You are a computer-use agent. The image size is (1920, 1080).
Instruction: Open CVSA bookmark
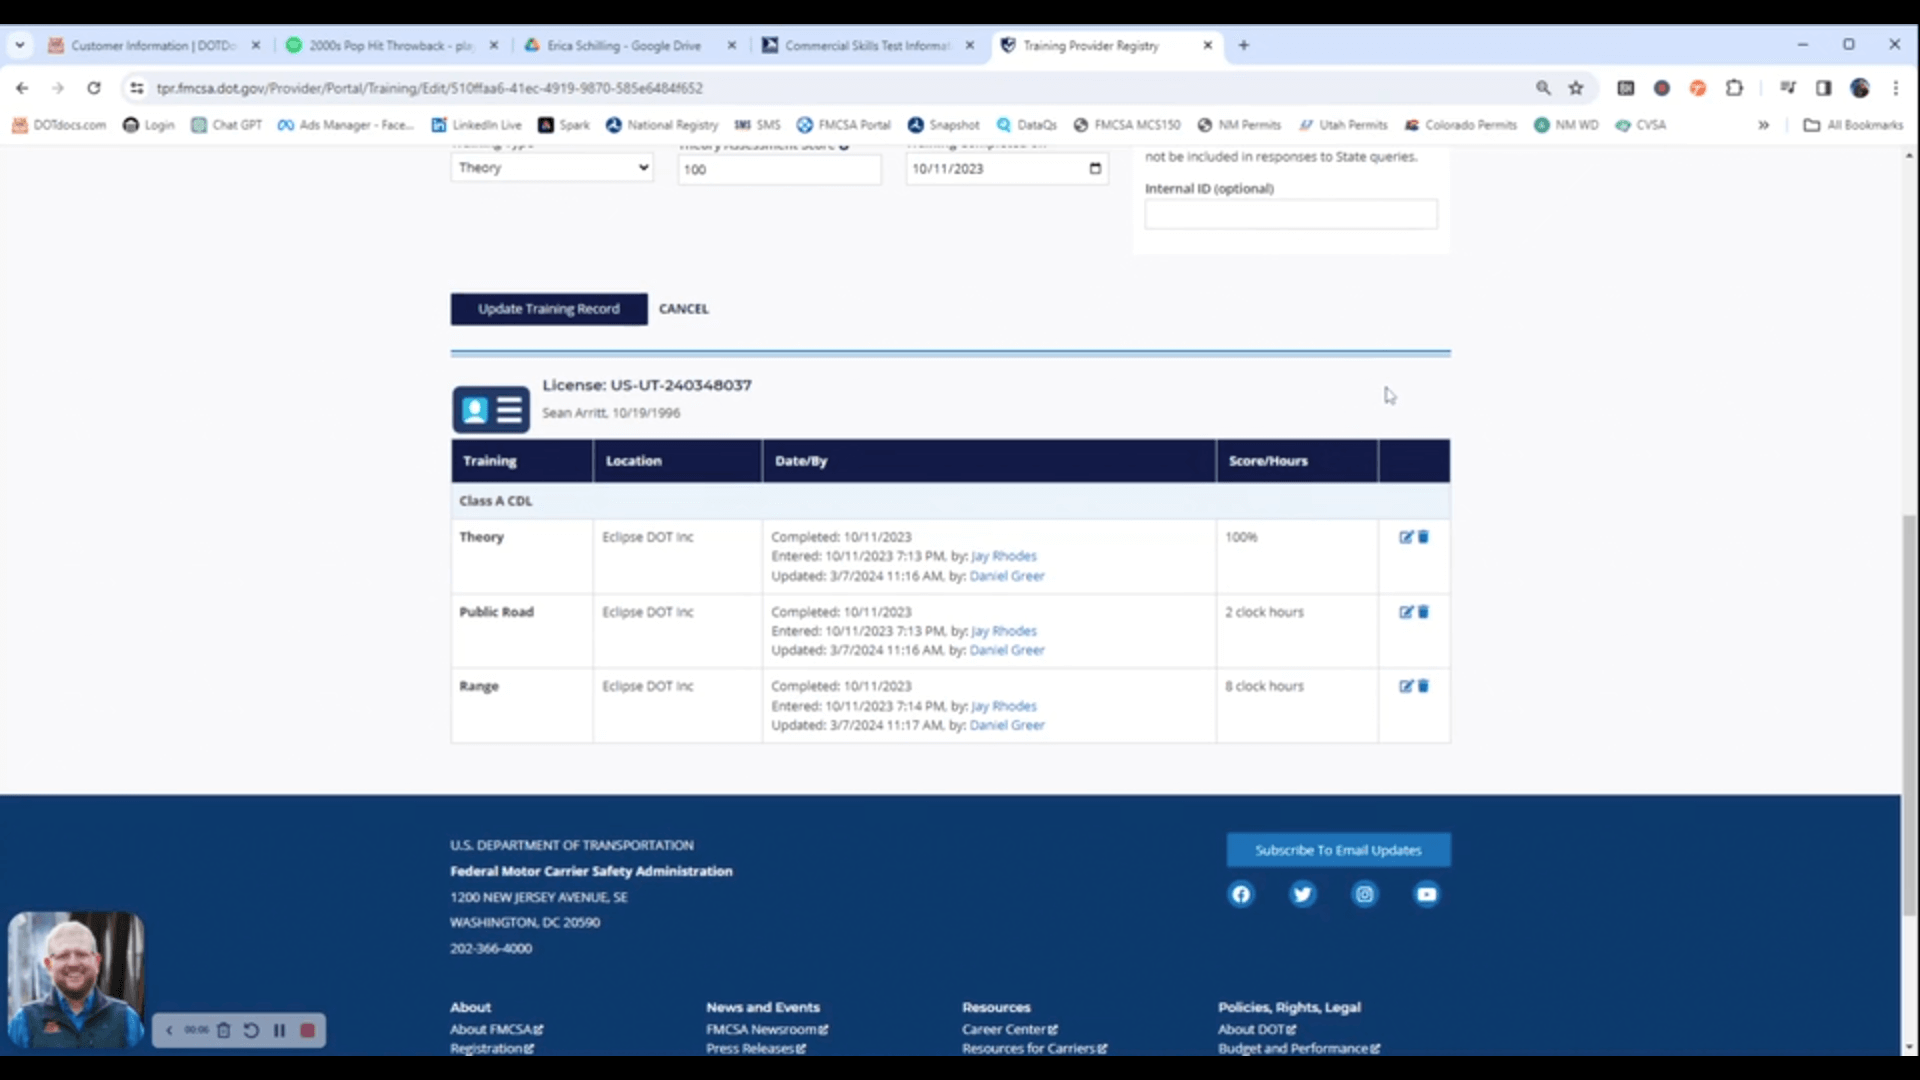point(1641,125)
